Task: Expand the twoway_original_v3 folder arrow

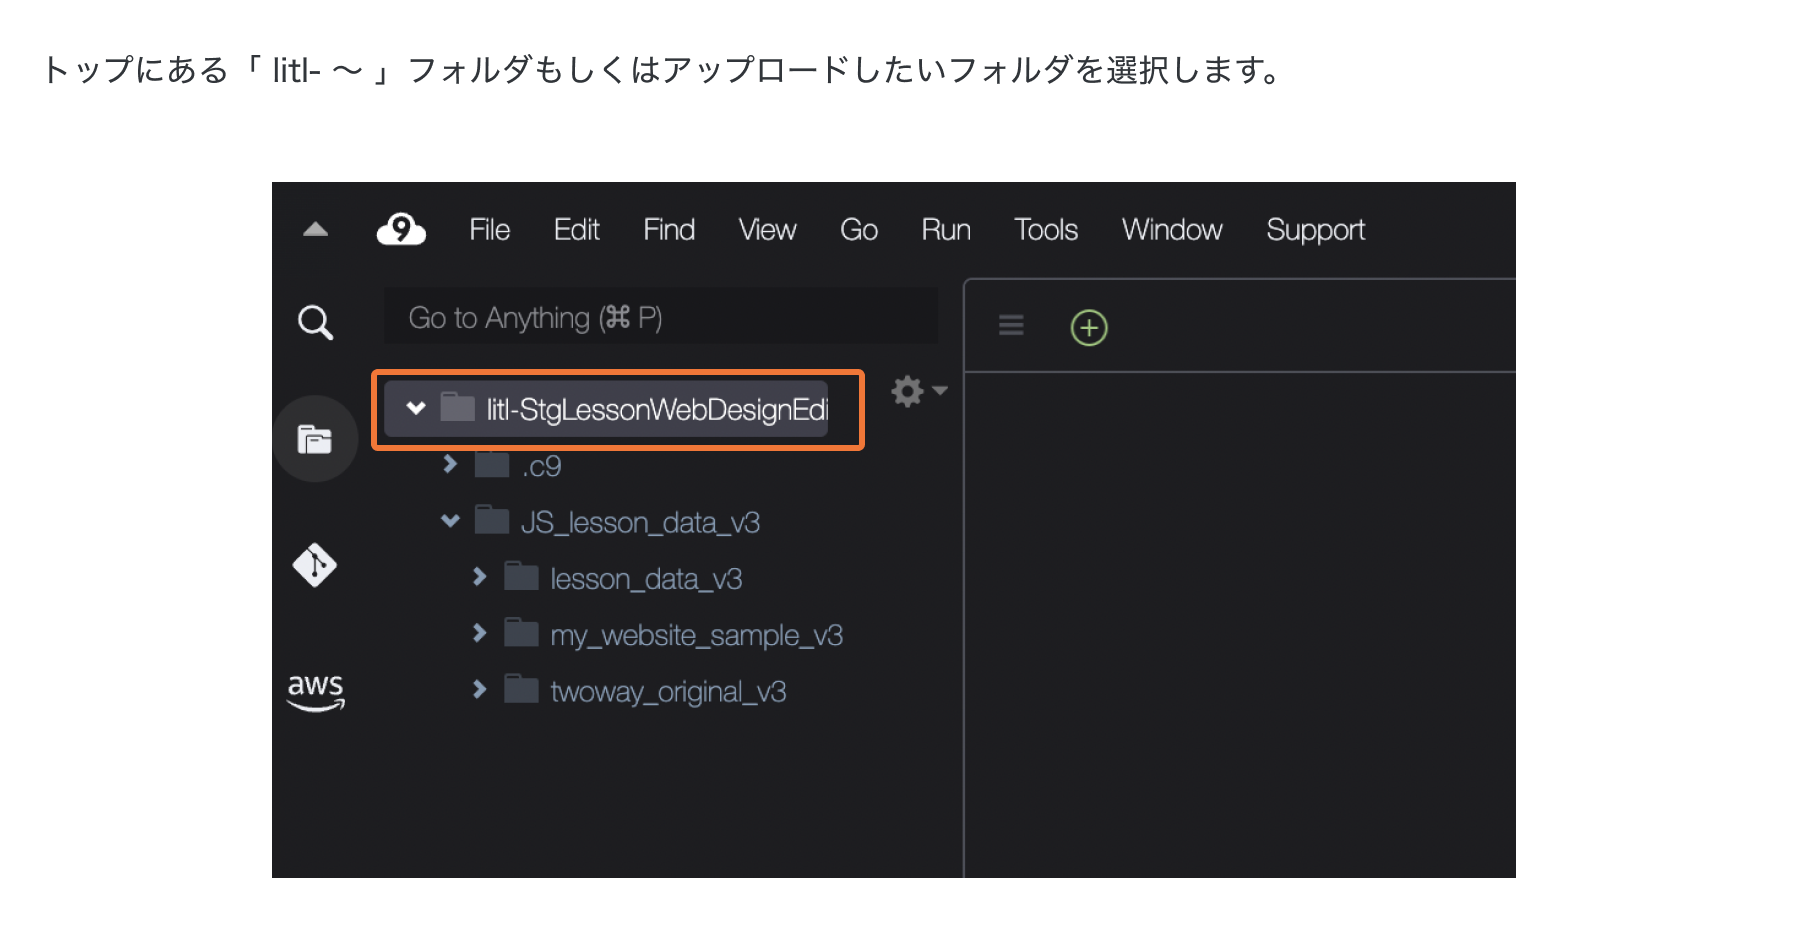Action: point(479,690)
